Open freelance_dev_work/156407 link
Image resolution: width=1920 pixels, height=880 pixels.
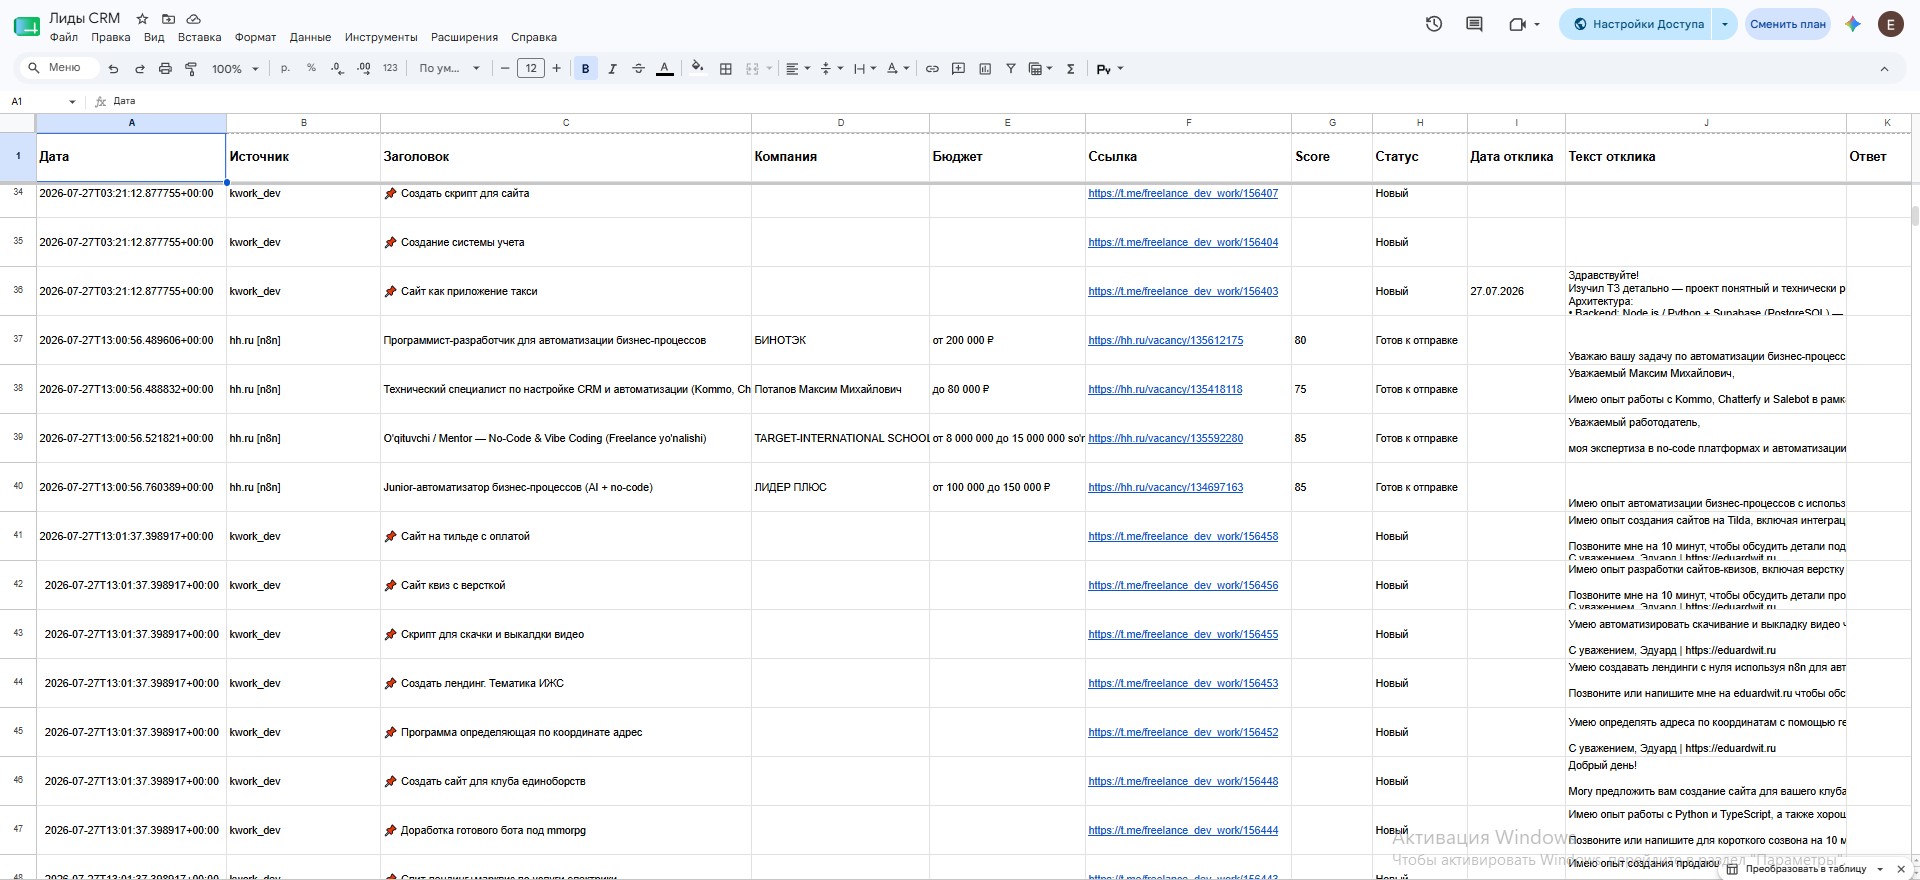click(1183, 193)
